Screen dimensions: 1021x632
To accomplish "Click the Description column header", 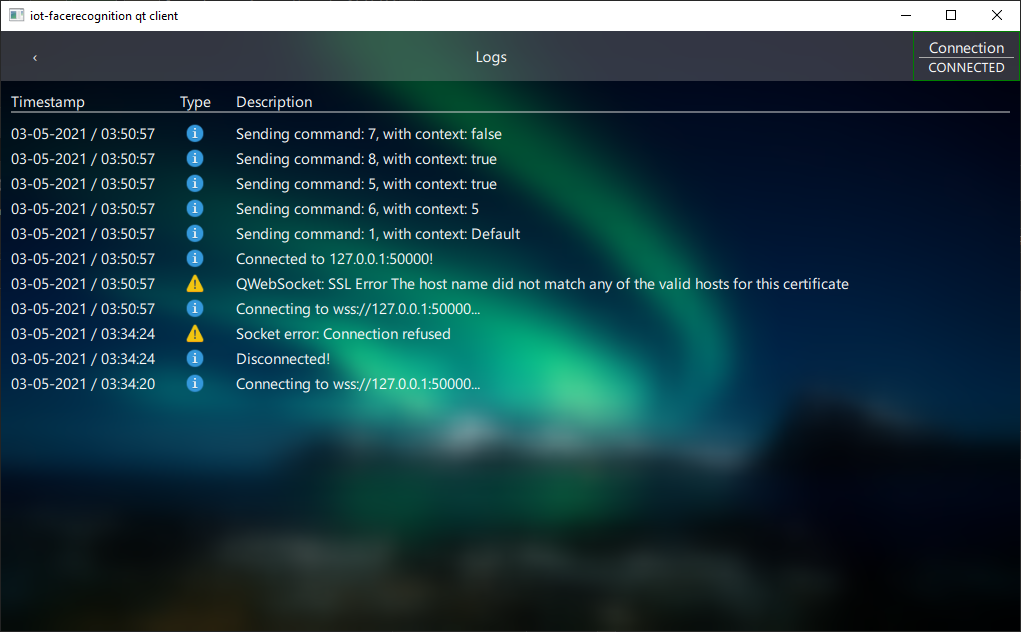I will 274,102.
